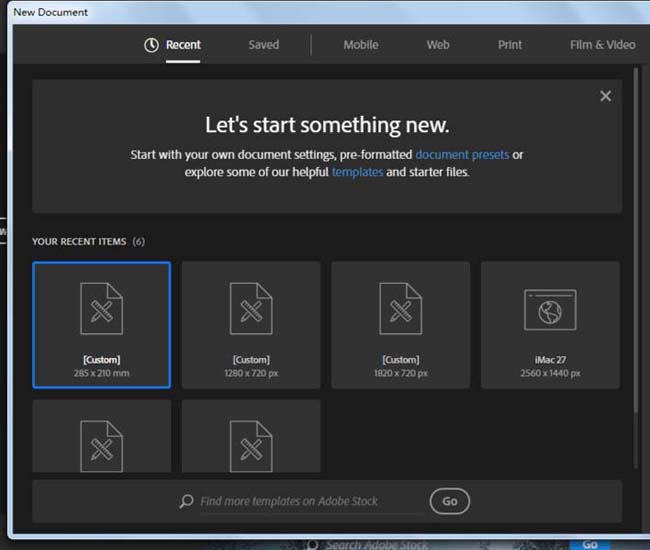Open the Mobile presets tab
The width and height of the screenshot is (650, 550).
[x=361, y=45]
